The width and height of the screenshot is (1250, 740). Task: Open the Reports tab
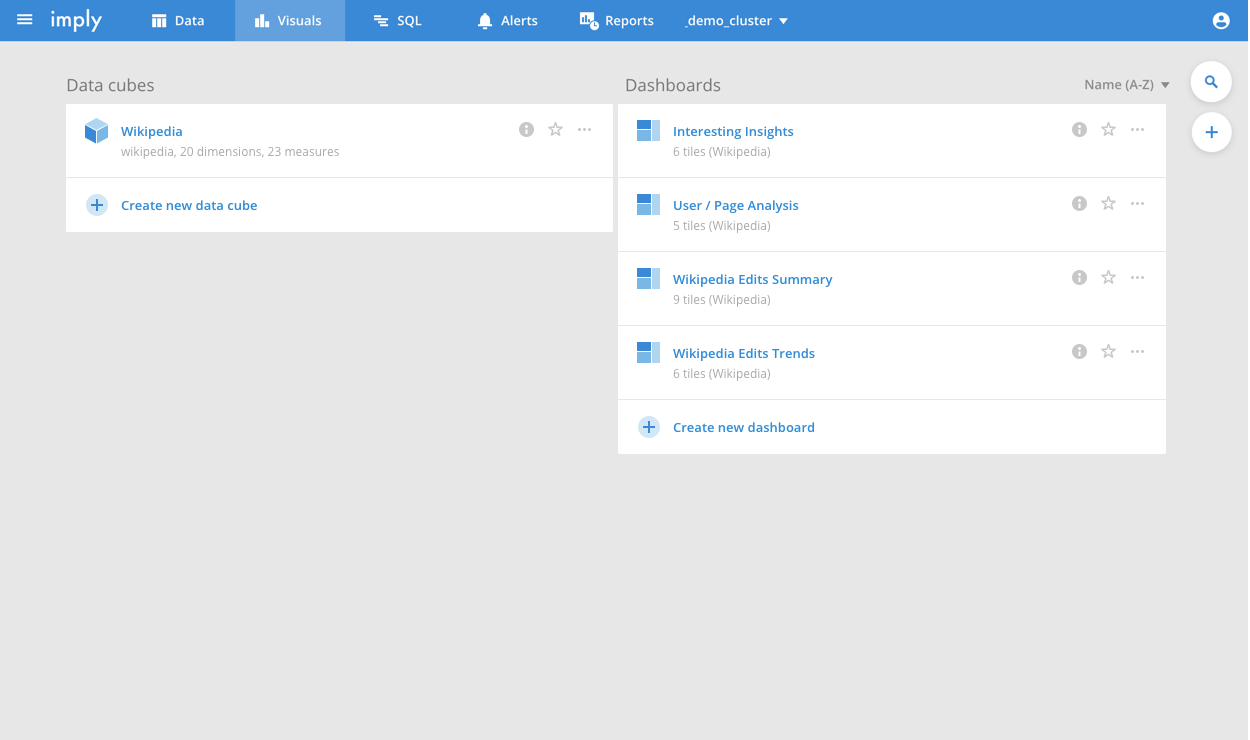[617, 20]
